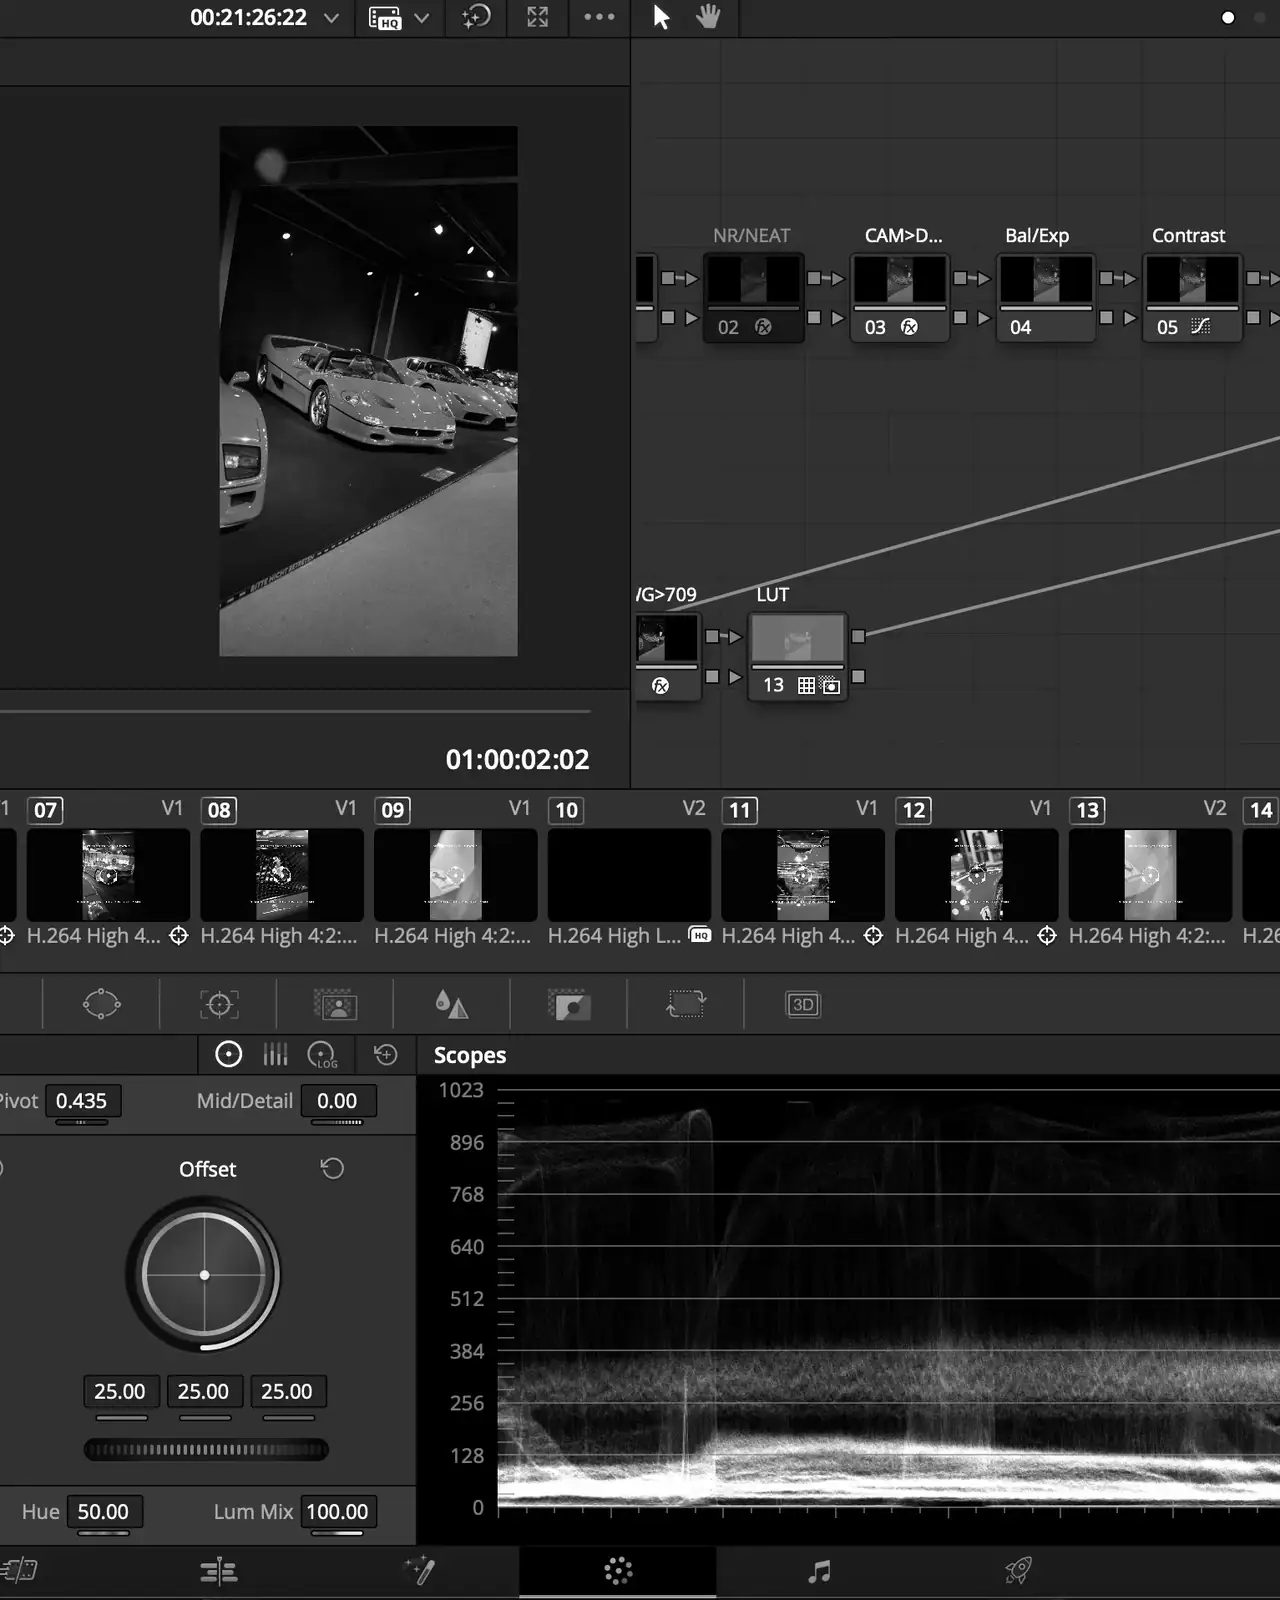Screen dimensions: 1280x1600
Task: Open the viewer three-dot options menu
Action: pos(599,17)
